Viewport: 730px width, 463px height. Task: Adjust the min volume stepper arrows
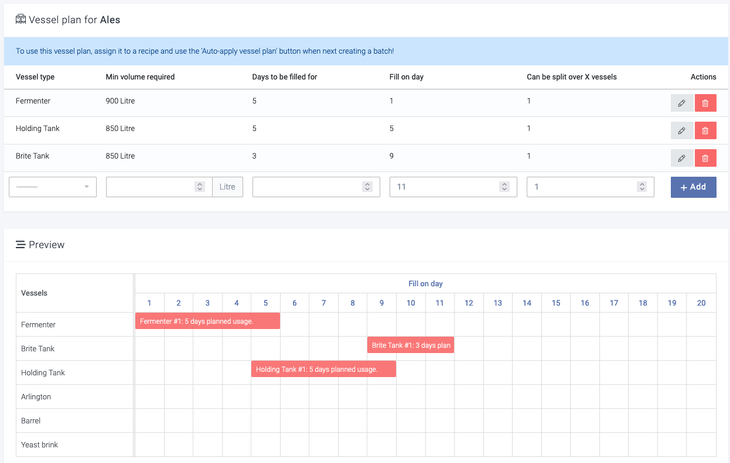pos(200,187)
